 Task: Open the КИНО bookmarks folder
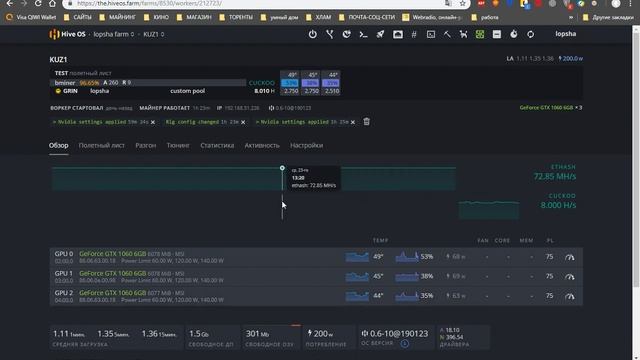(x=156, y=18)
